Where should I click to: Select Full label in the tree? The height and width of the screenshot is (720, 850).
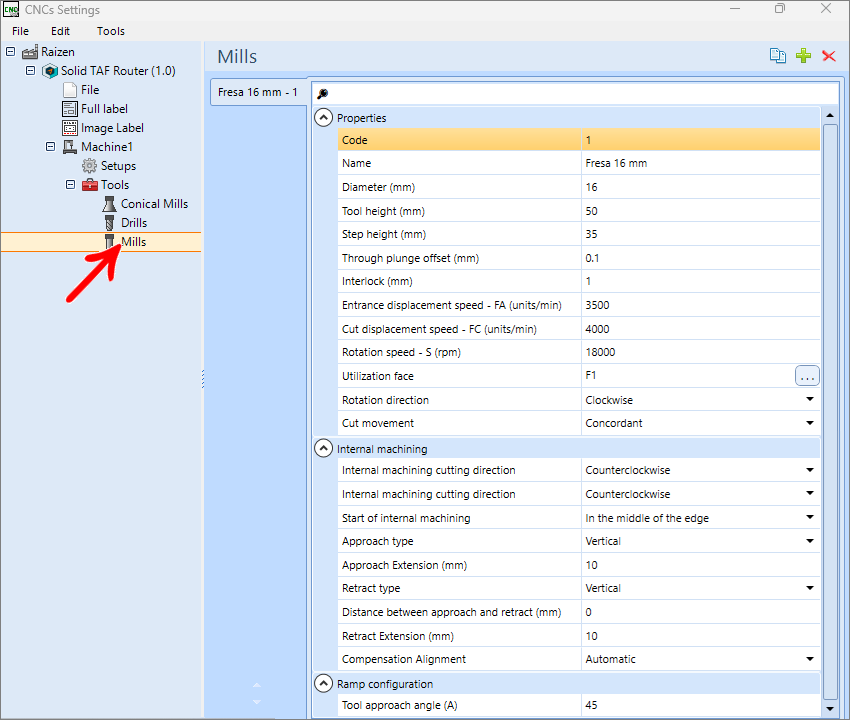[x=104, y=109]
